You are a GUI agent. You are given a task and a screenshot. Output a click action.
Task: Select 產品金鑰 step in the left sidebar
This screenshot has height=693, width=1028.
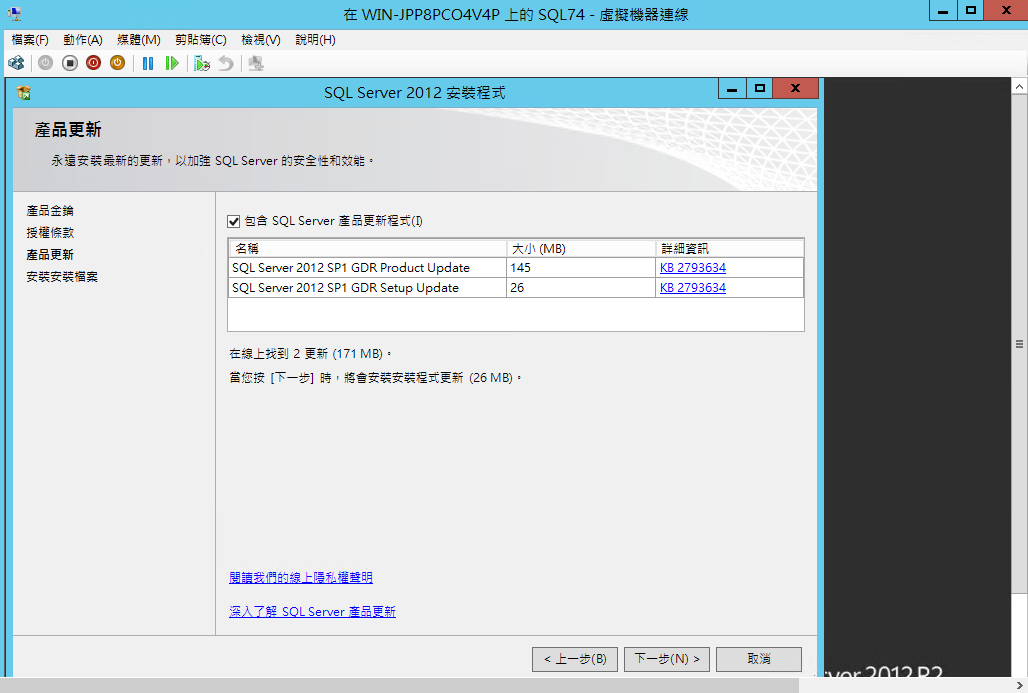point(50,210)
